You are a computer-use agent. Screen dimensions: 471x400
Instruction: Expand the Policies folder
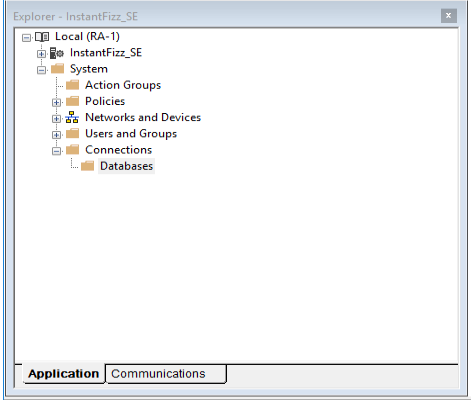[x=56, y=102]
